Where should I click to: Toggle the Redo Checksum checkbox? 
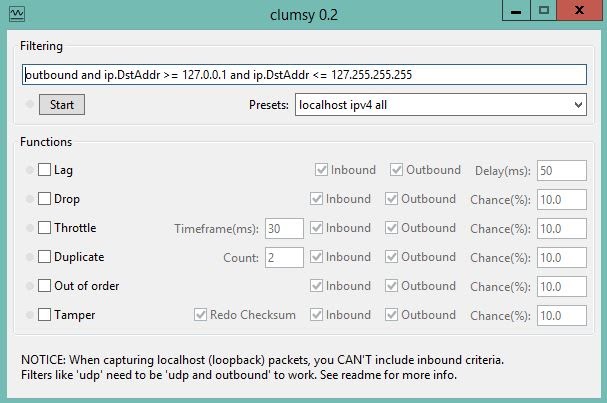[x=201, y=315]
